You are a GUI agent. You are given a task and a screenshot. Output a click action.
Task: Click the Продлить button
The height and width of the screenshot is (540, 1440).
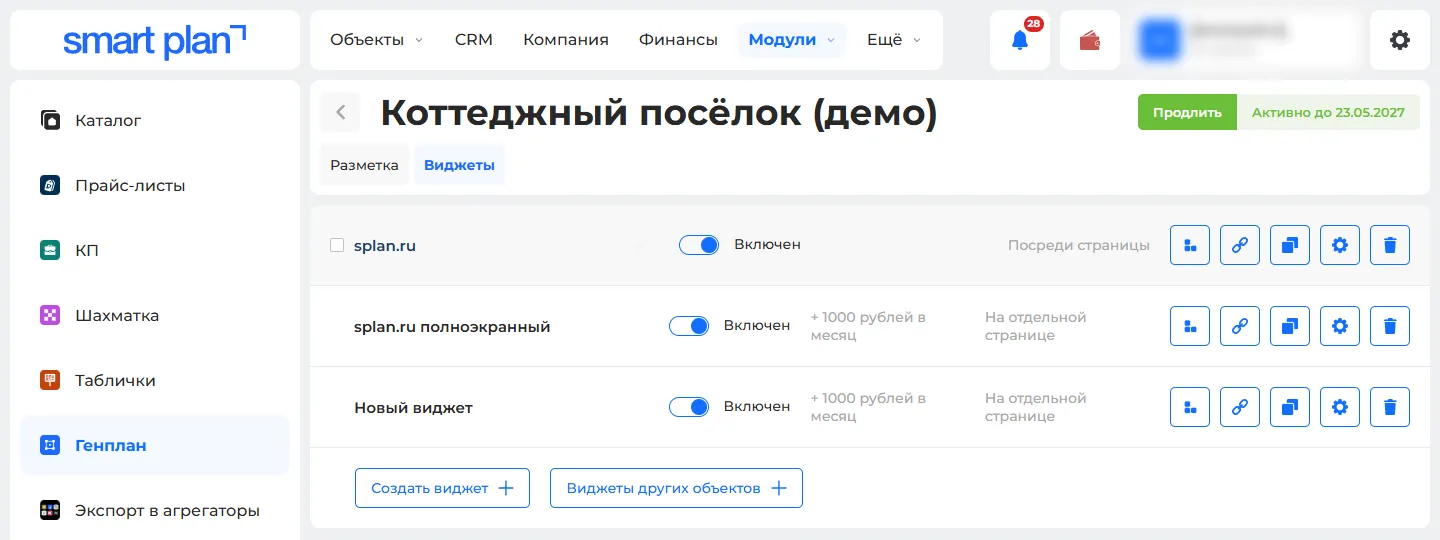[x=1187, y=112]
